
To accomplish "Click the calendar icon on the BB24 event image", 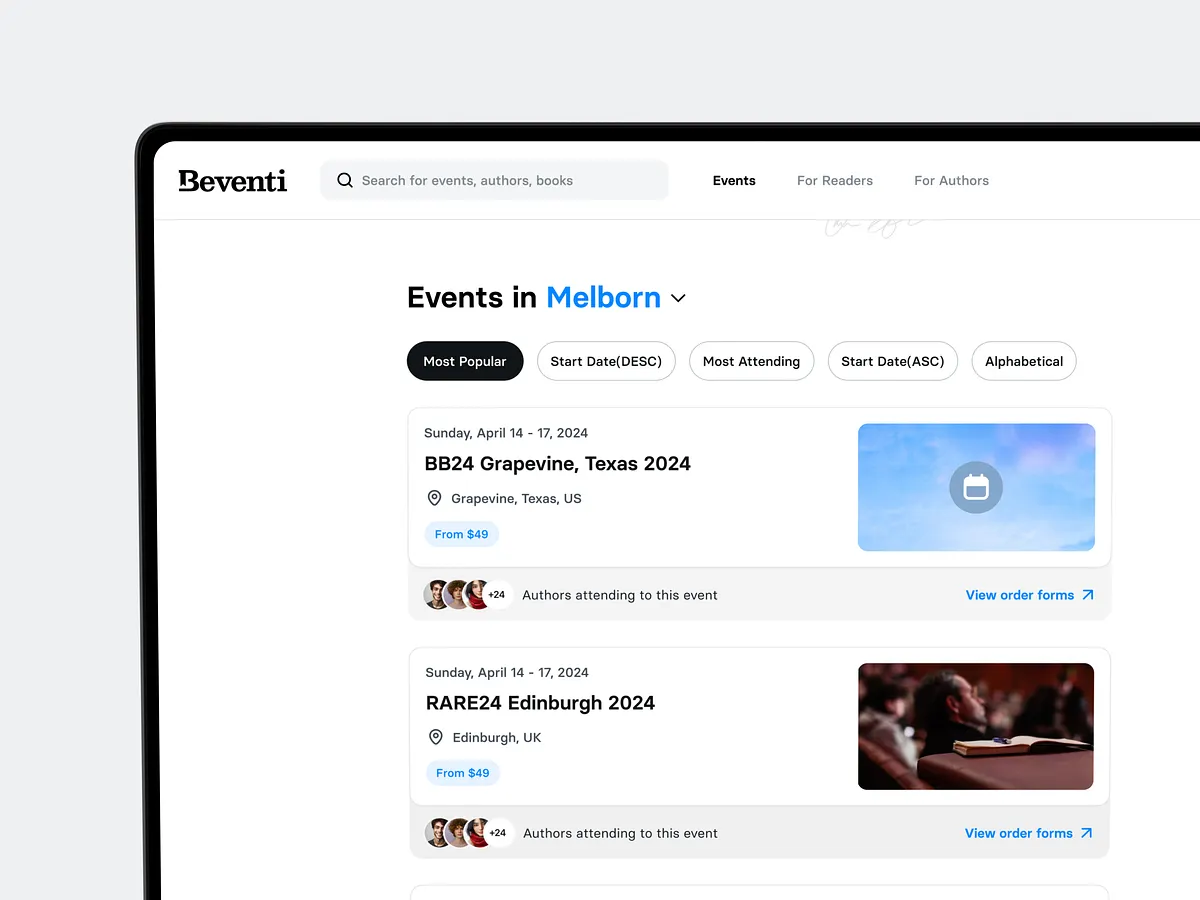I will (975, 487).
